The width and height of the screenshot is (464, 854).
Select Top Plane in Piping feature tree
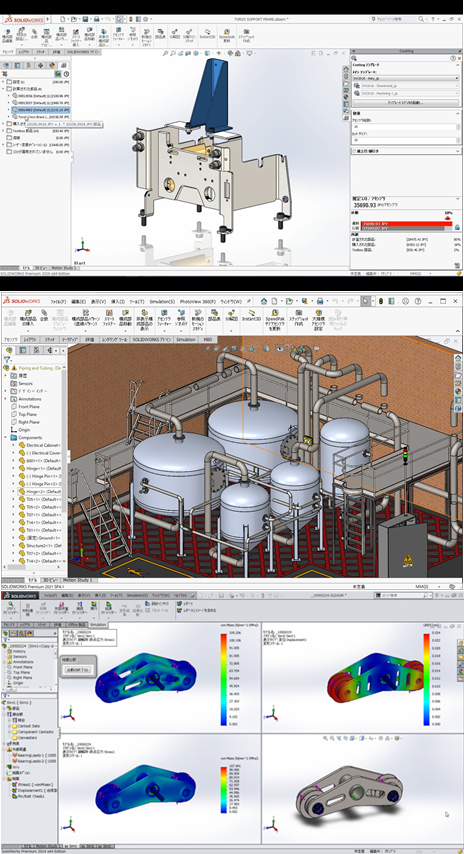(x=29, y=414)
